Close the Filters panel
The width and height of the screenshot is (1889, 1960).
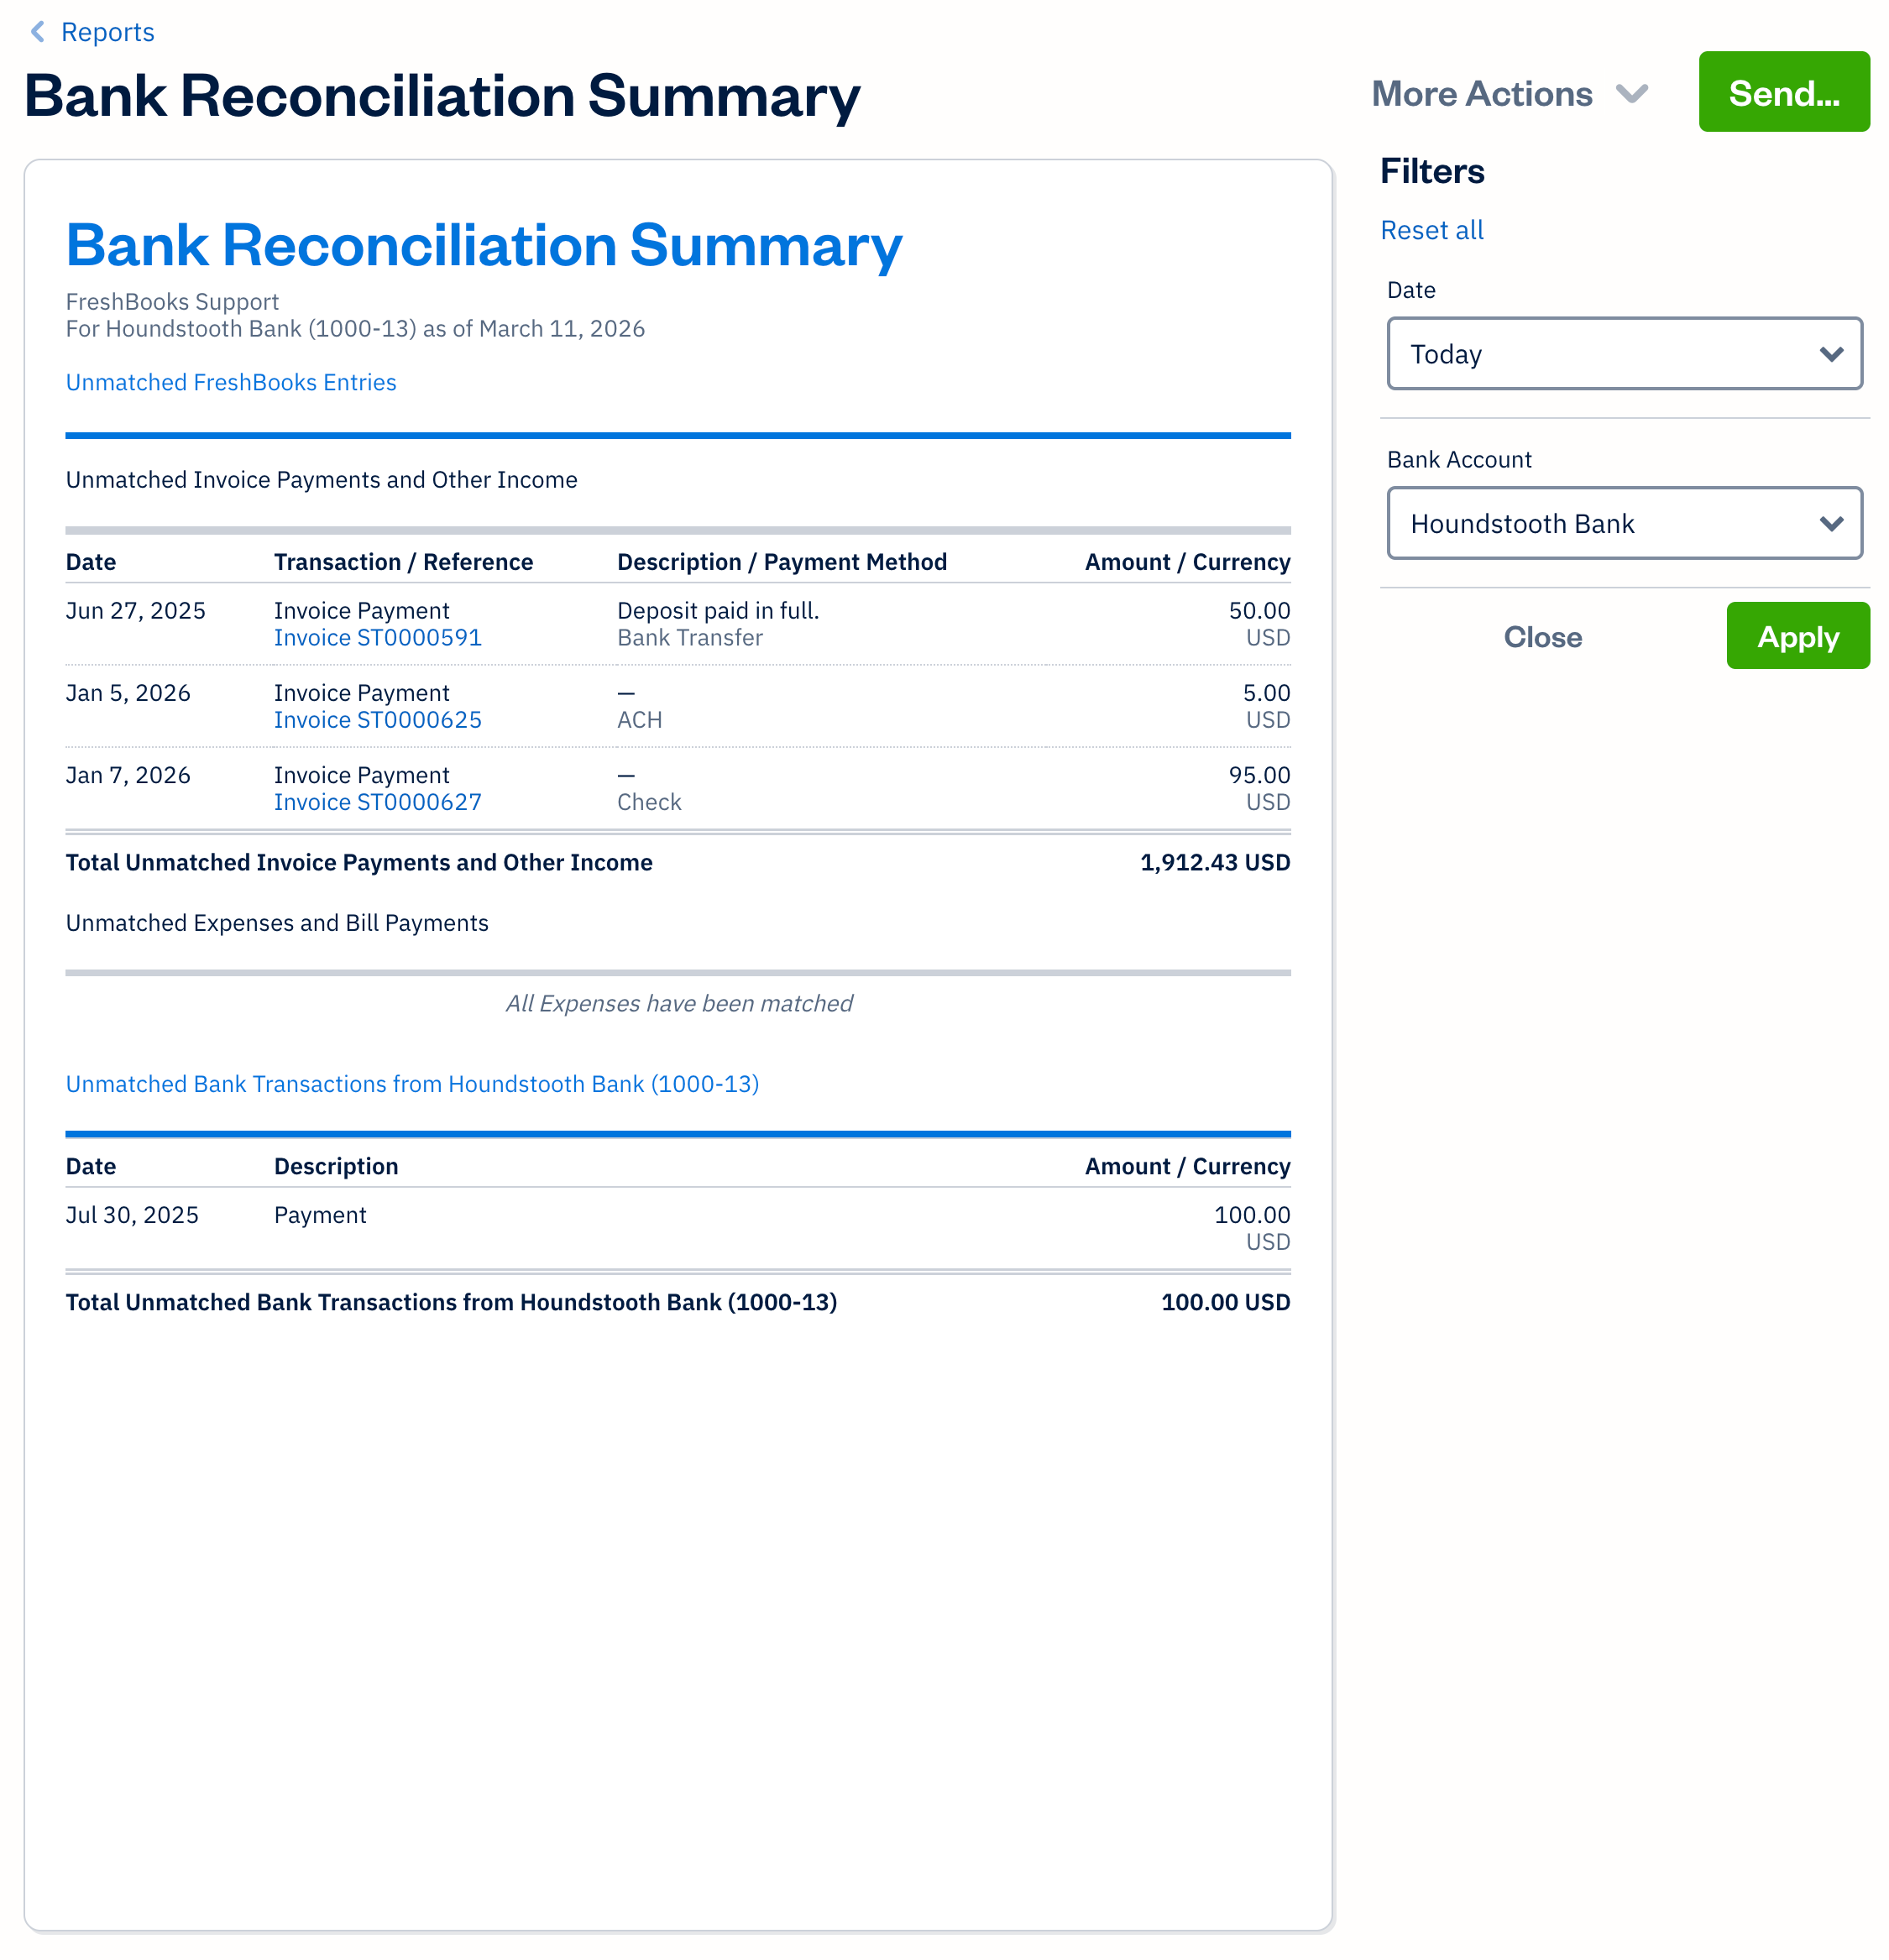tap(1542, 636)
